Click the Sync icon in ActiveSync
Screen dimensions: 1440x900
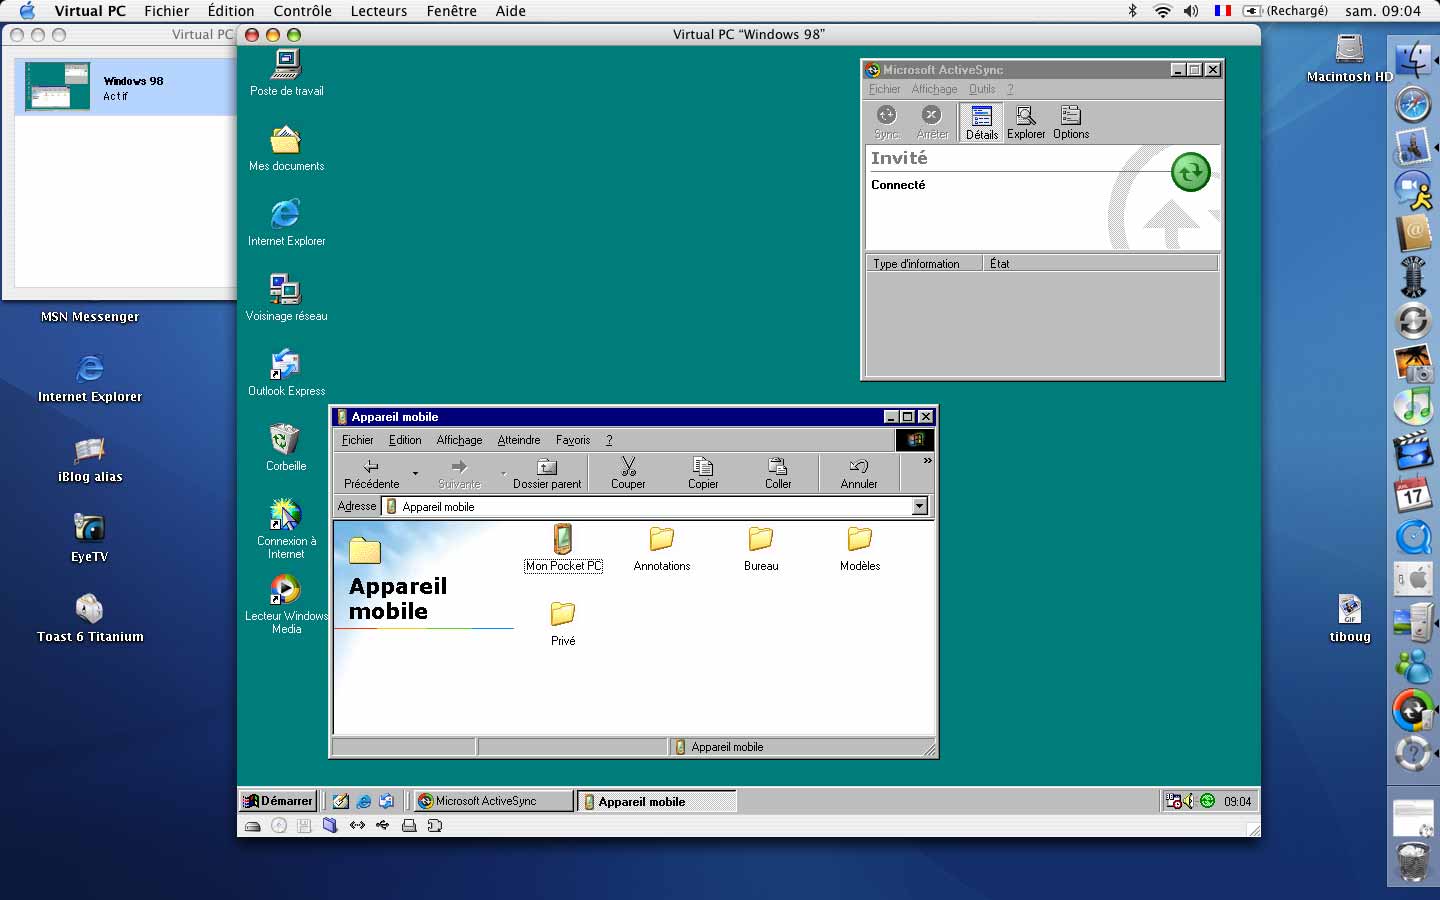[886, 115]
